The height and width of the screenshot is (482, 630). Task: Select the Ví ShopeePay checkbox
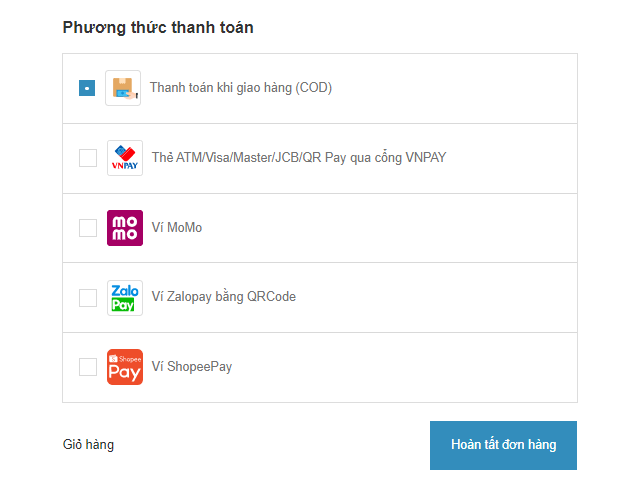coord(88,367)
